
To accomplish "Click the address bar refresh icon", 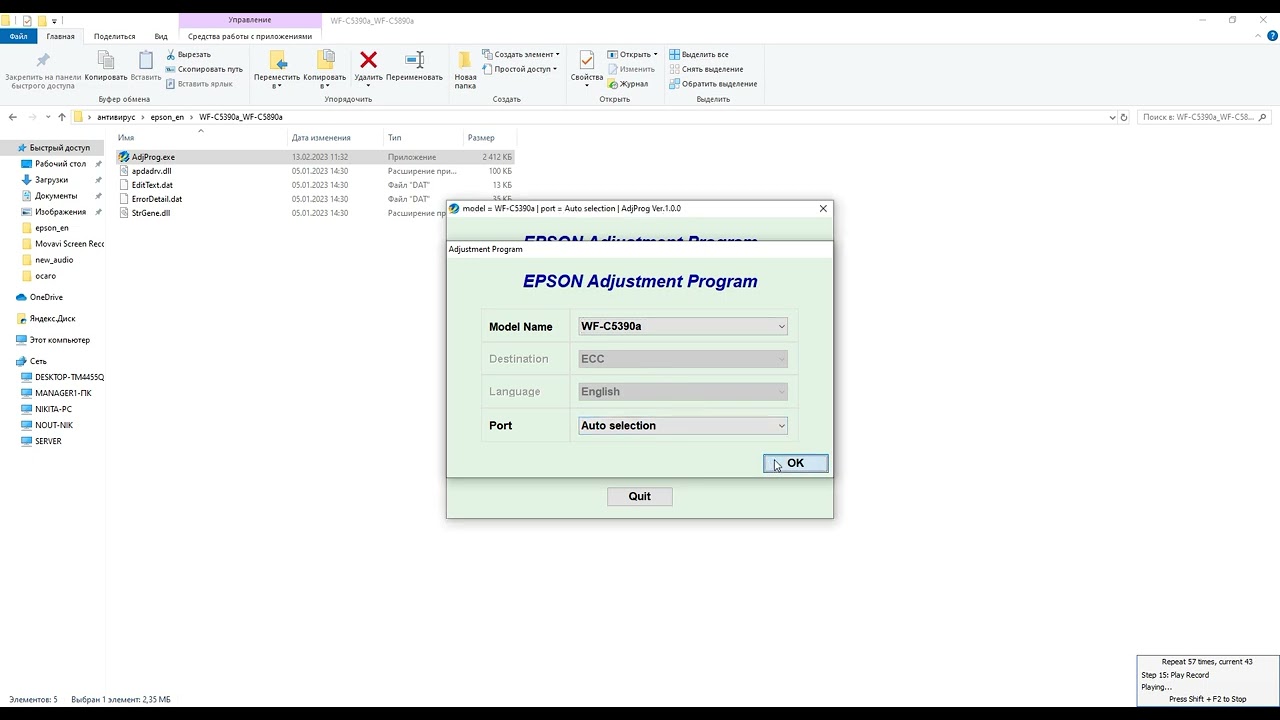I will (x=1123, y=117).
